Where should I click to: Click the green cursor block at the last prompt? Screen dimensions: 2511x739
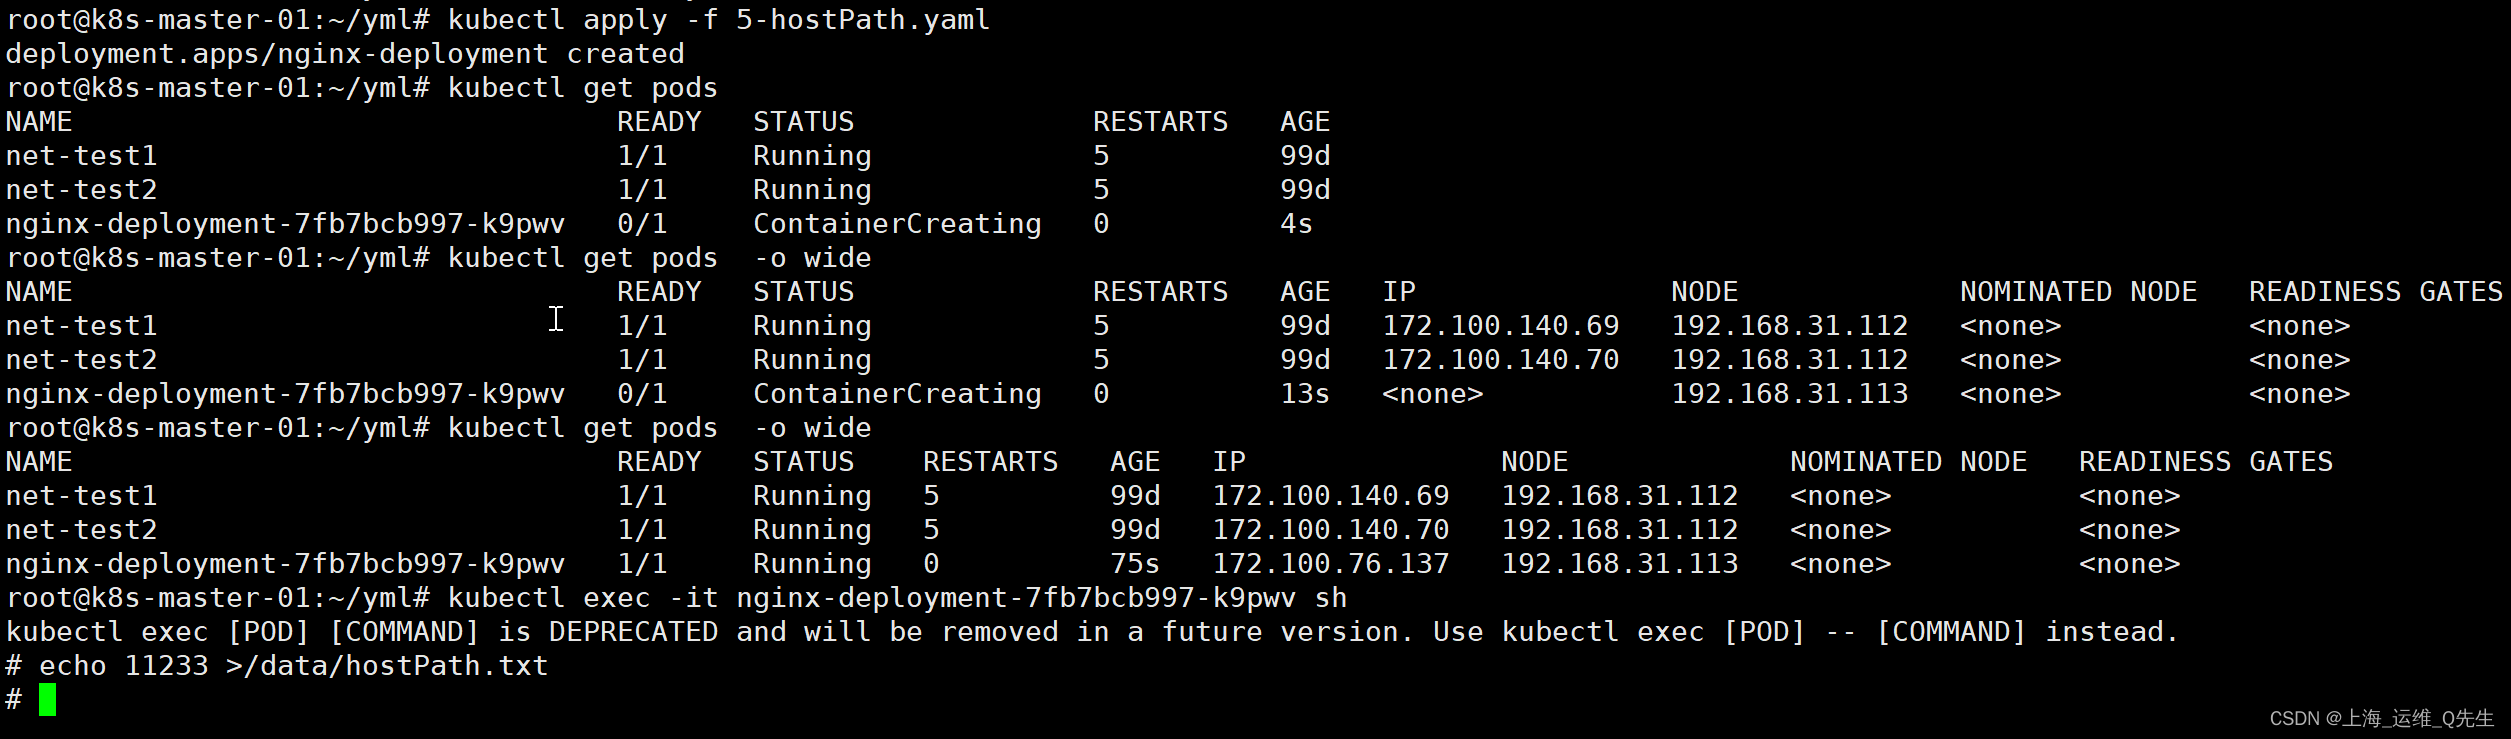48,700
